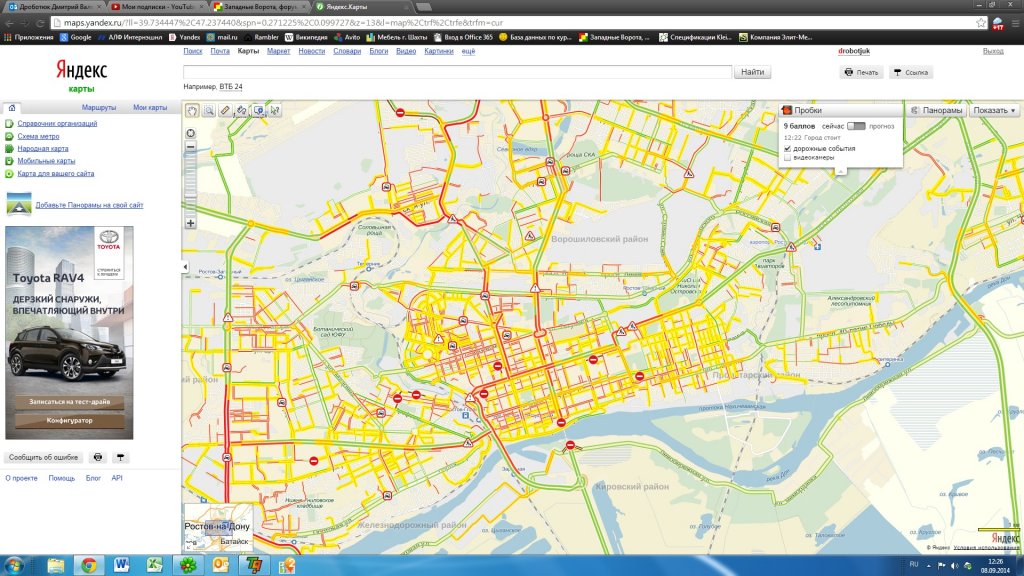
Task: Click the Toyota RAV4 advertisement
Action: [69, 332]
